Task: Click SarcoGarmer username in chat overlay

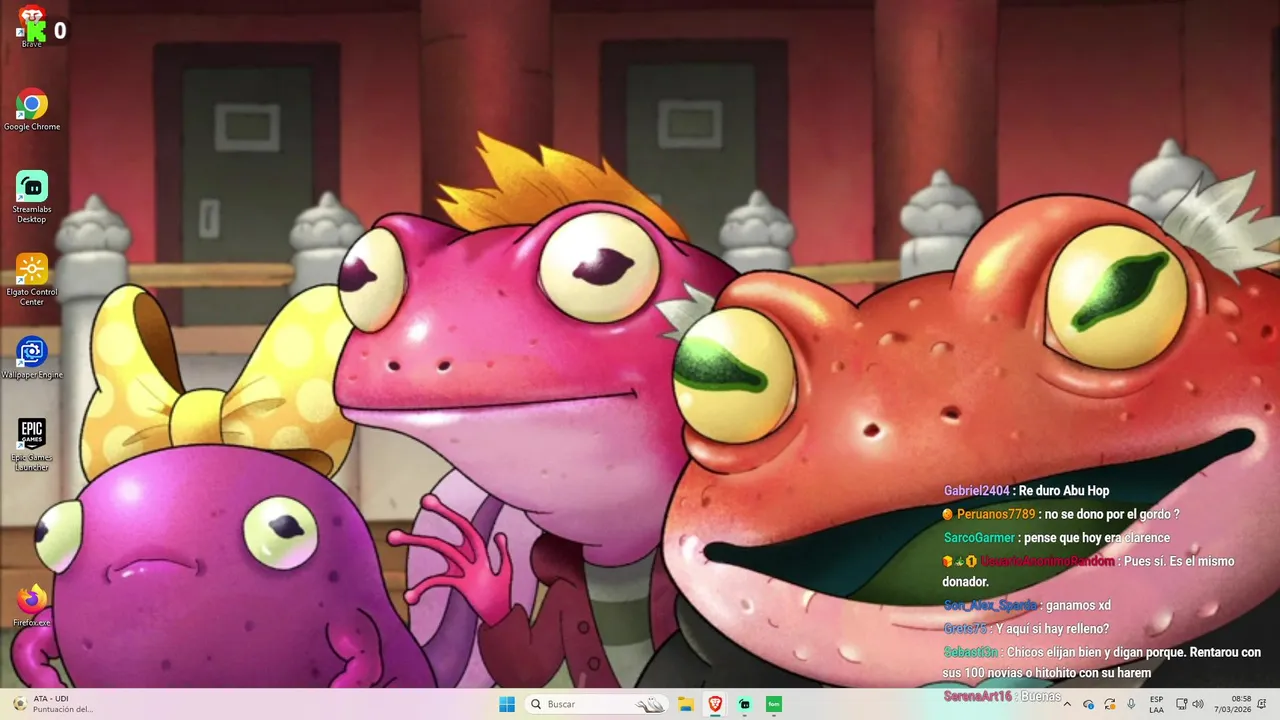Action: click(x=979, y=538)
